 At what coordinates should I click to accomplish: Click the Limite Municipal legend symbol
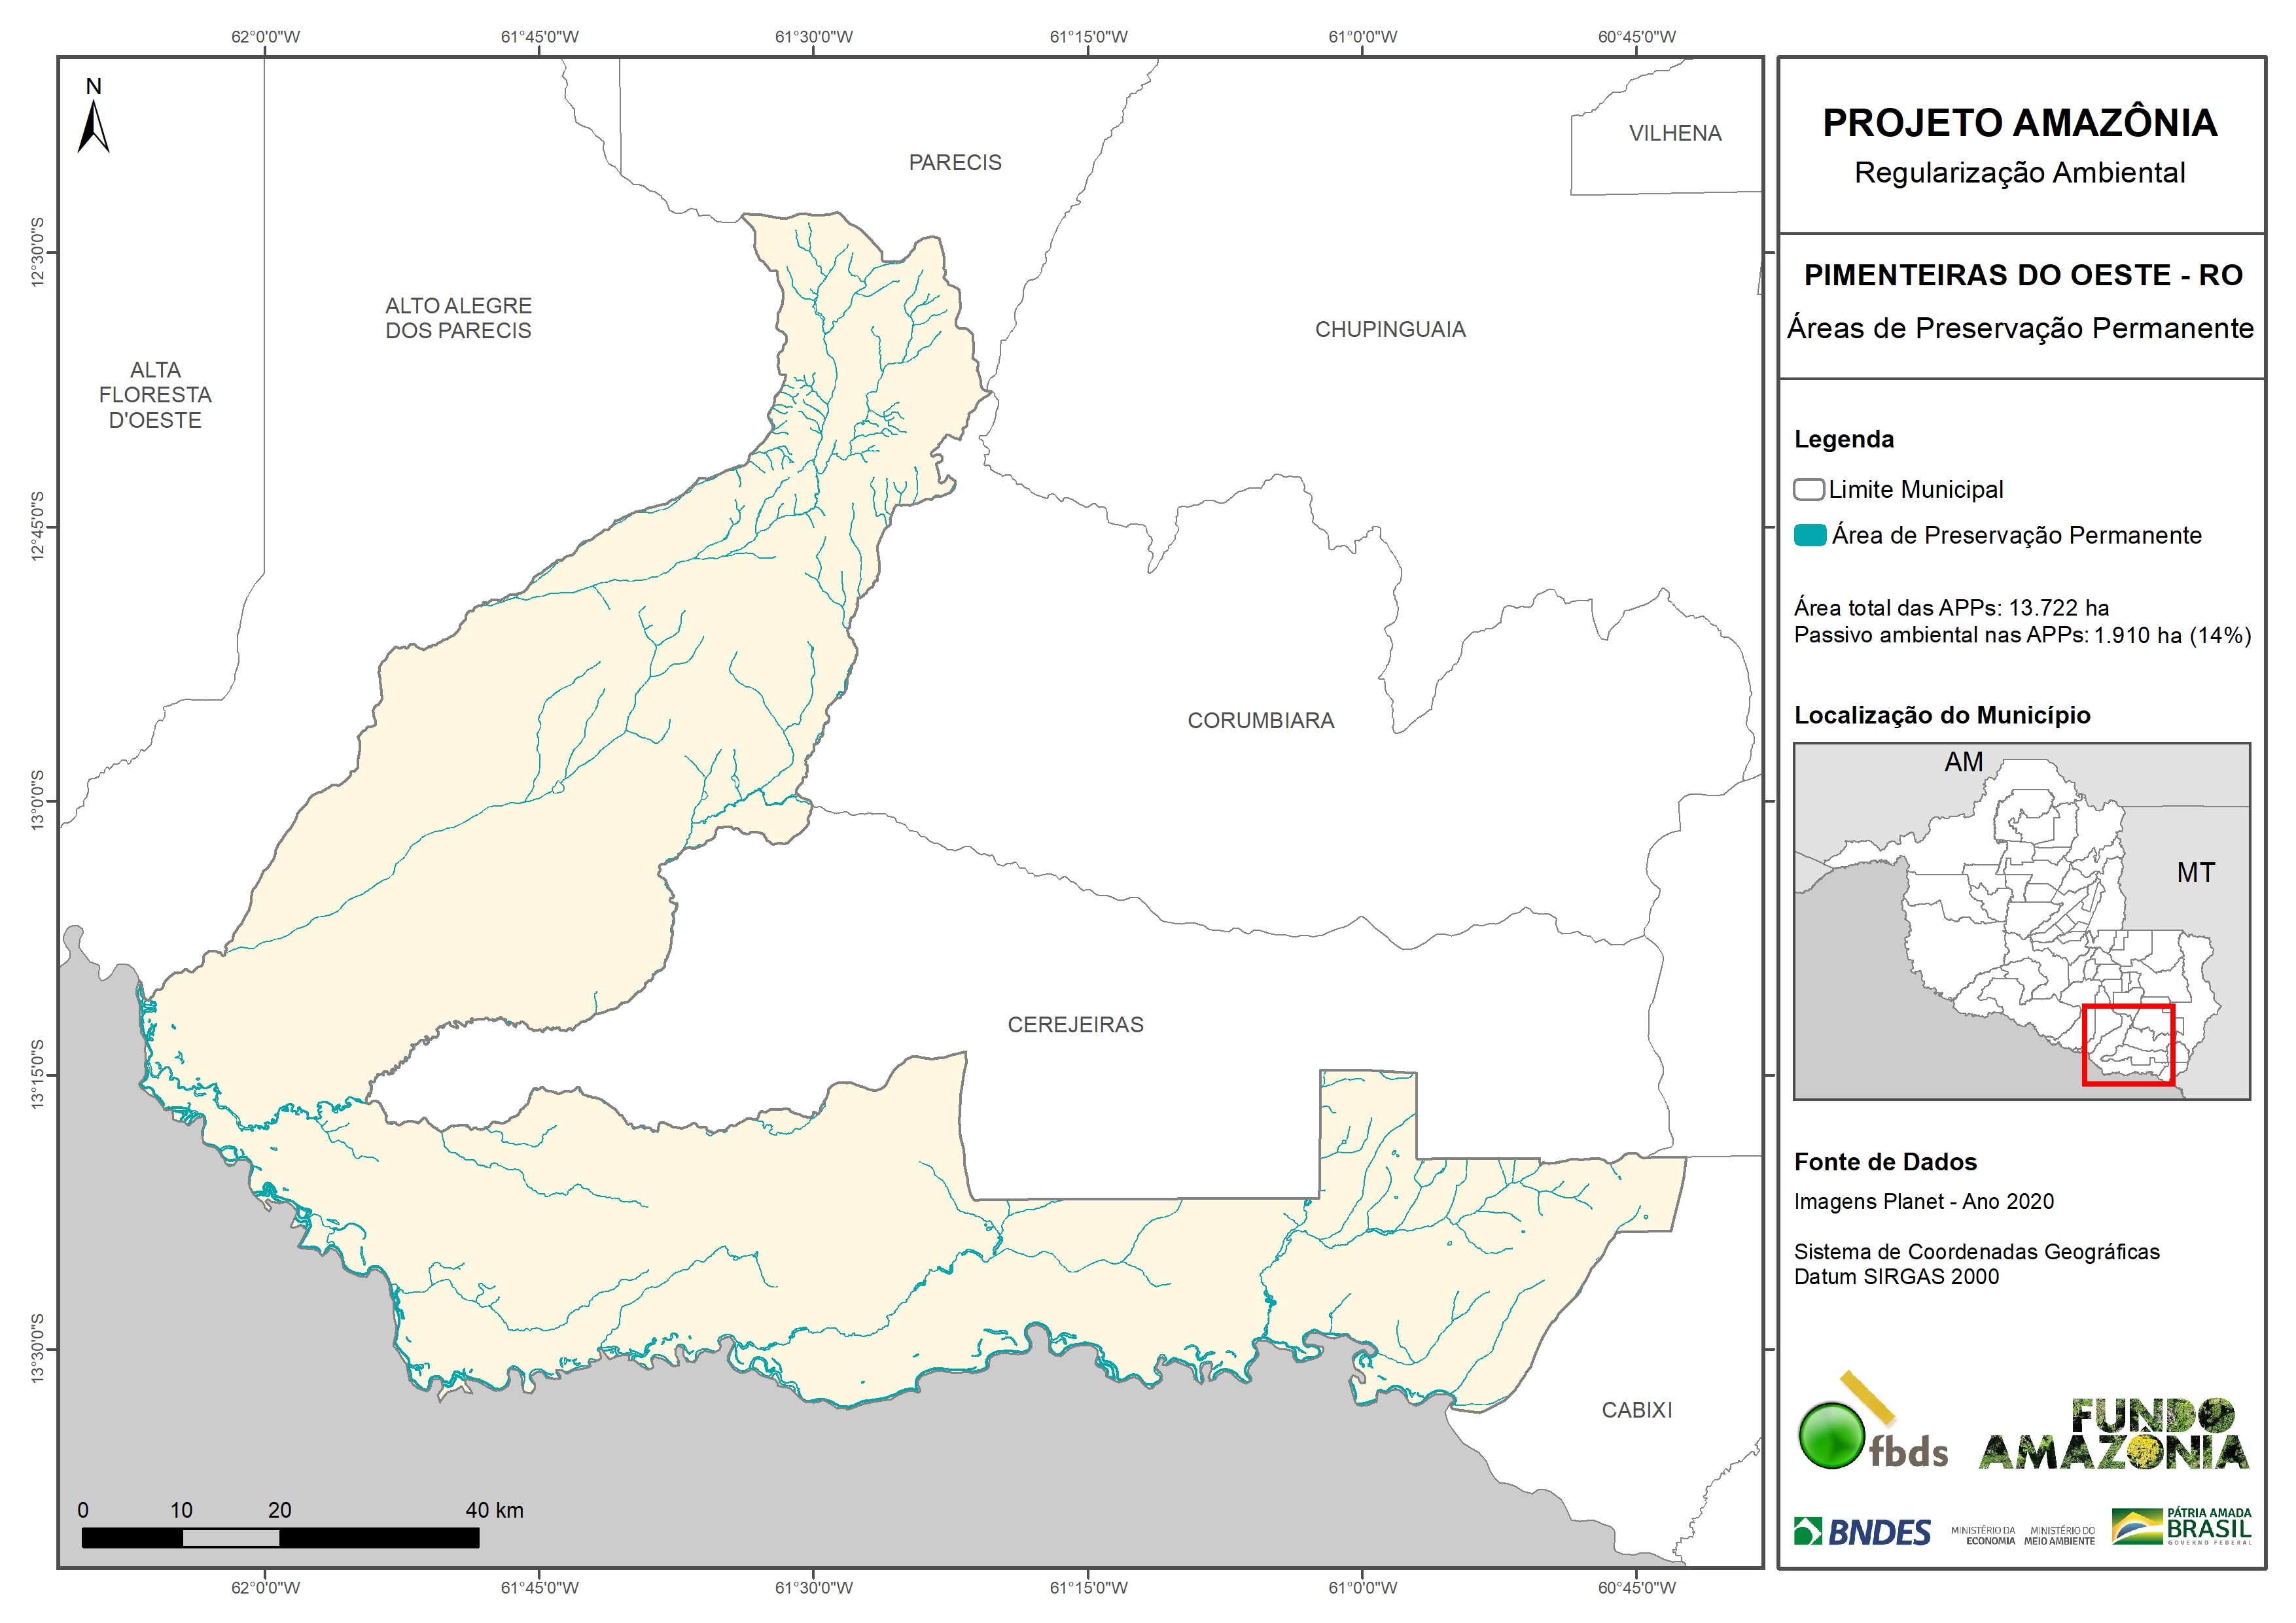(1808, 490)
